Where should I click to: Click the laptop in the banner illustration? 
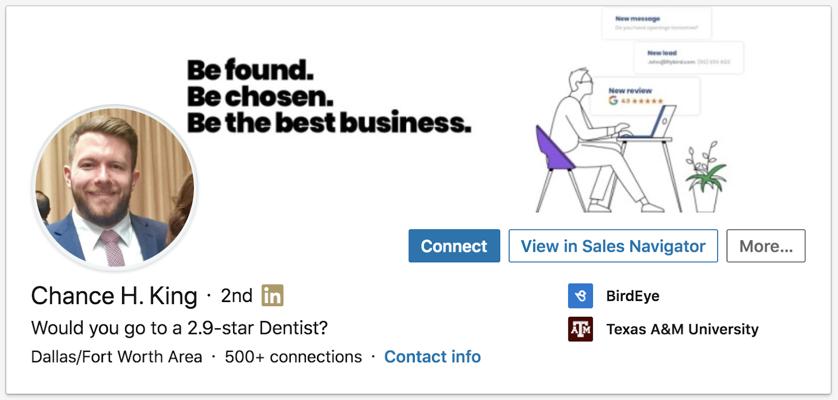coord(658,121)
